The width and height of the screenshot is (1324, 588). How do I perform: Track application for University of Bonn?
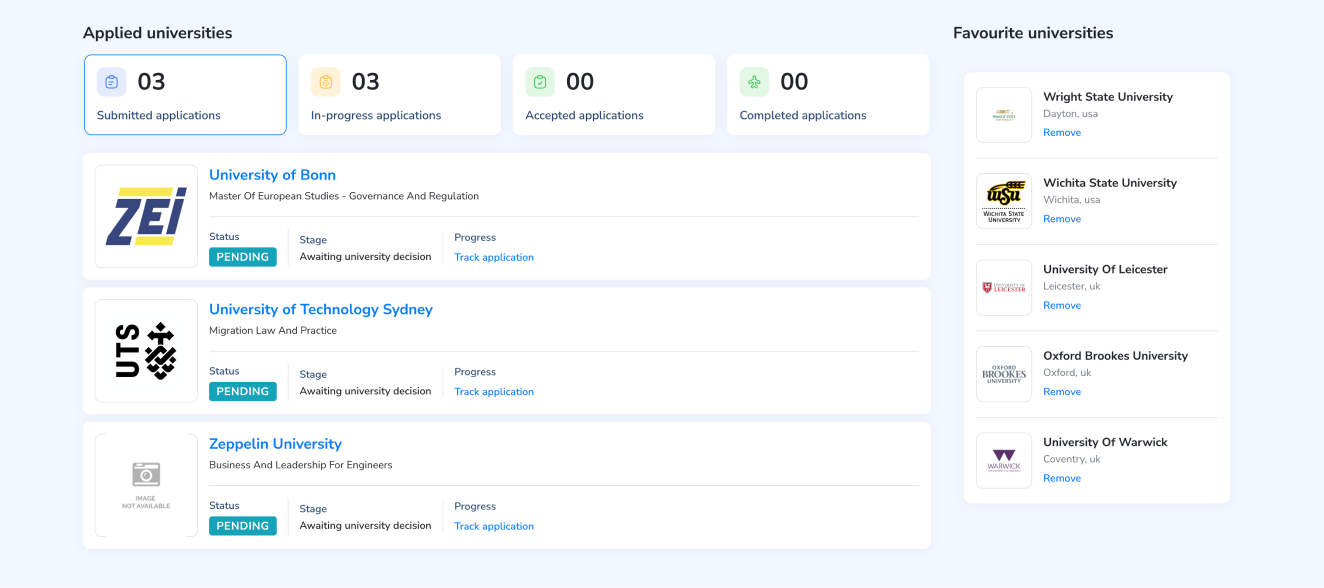pos(494,258)
